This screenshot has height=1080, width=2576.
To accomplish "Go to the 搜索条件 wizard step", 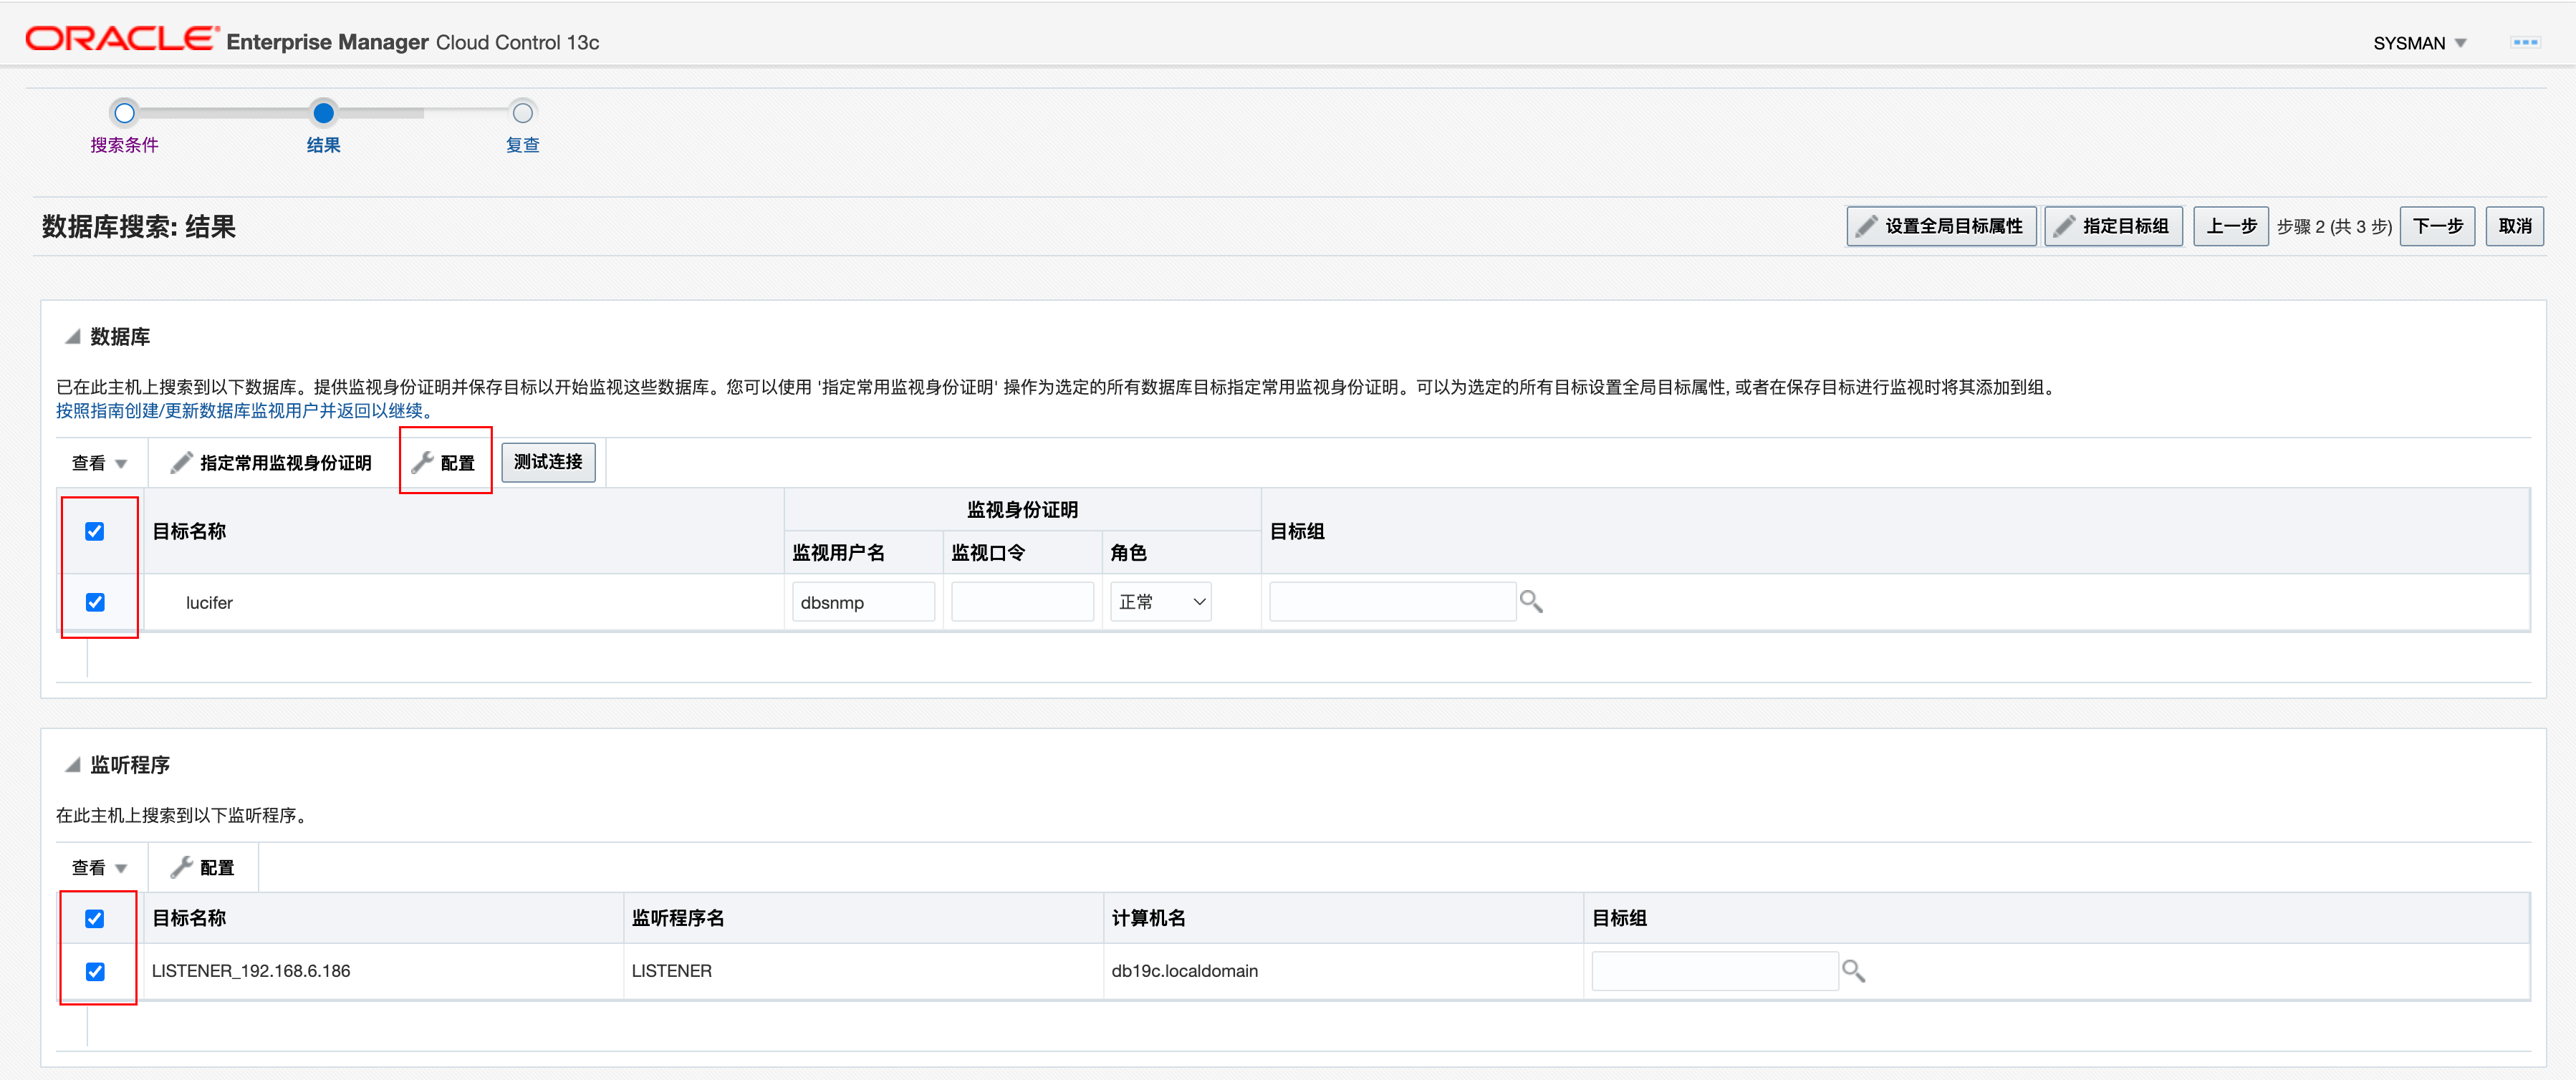I will [124, 145].
